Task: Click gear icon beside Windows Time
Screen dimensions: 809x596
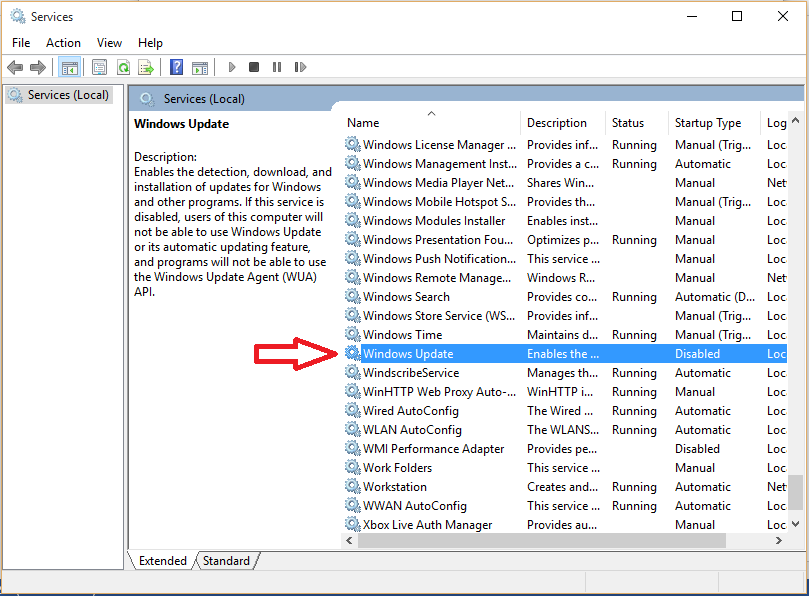Action: [352, 334]
